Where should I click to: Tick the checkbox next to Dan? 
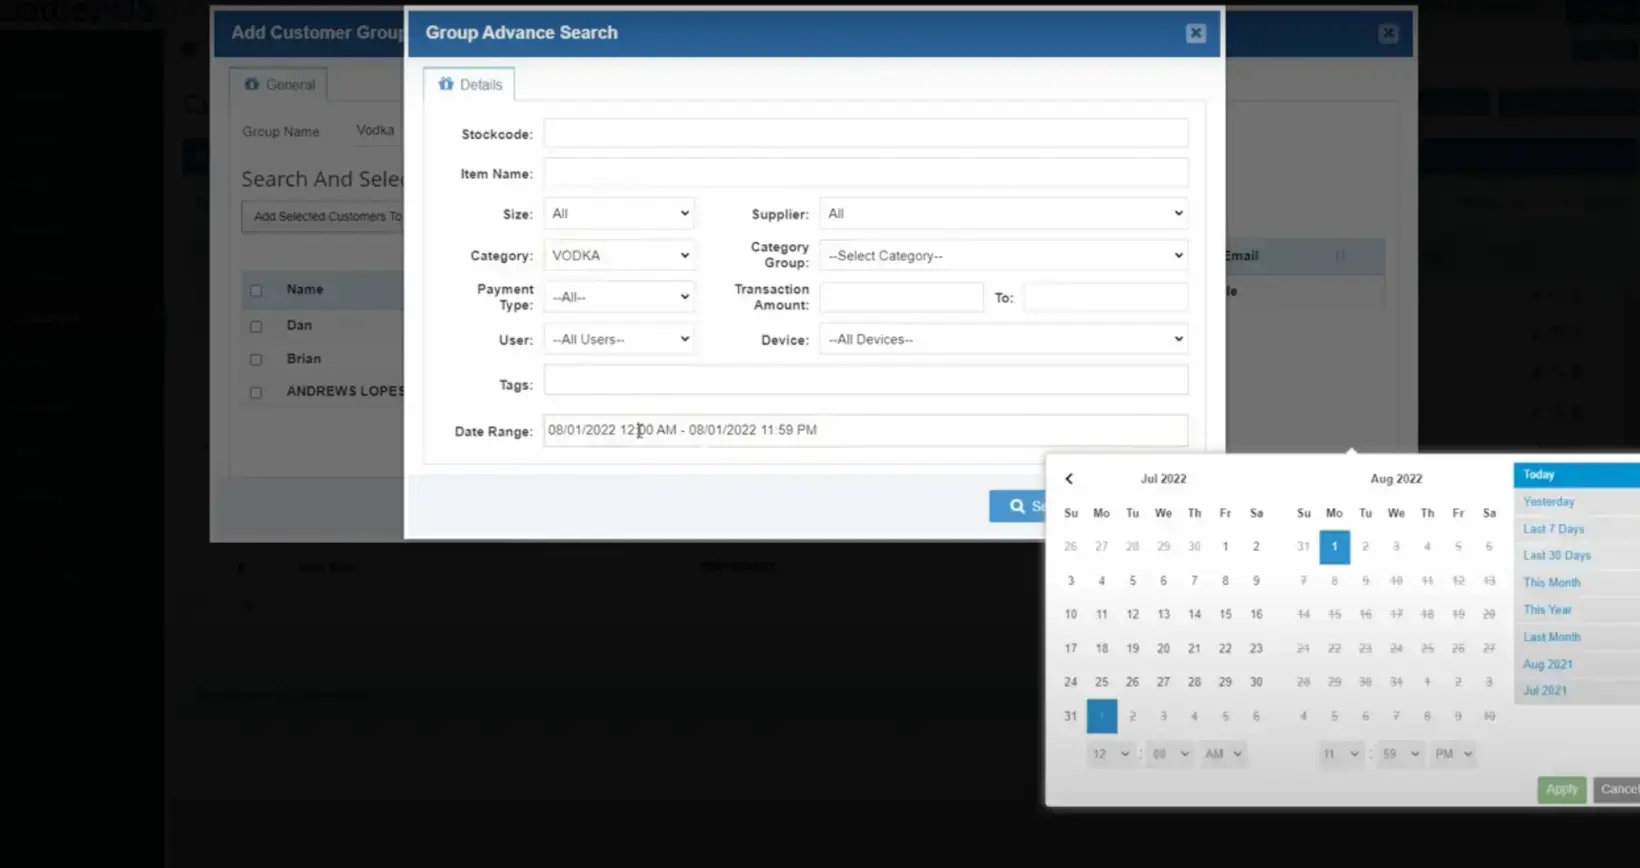point(256,326)
